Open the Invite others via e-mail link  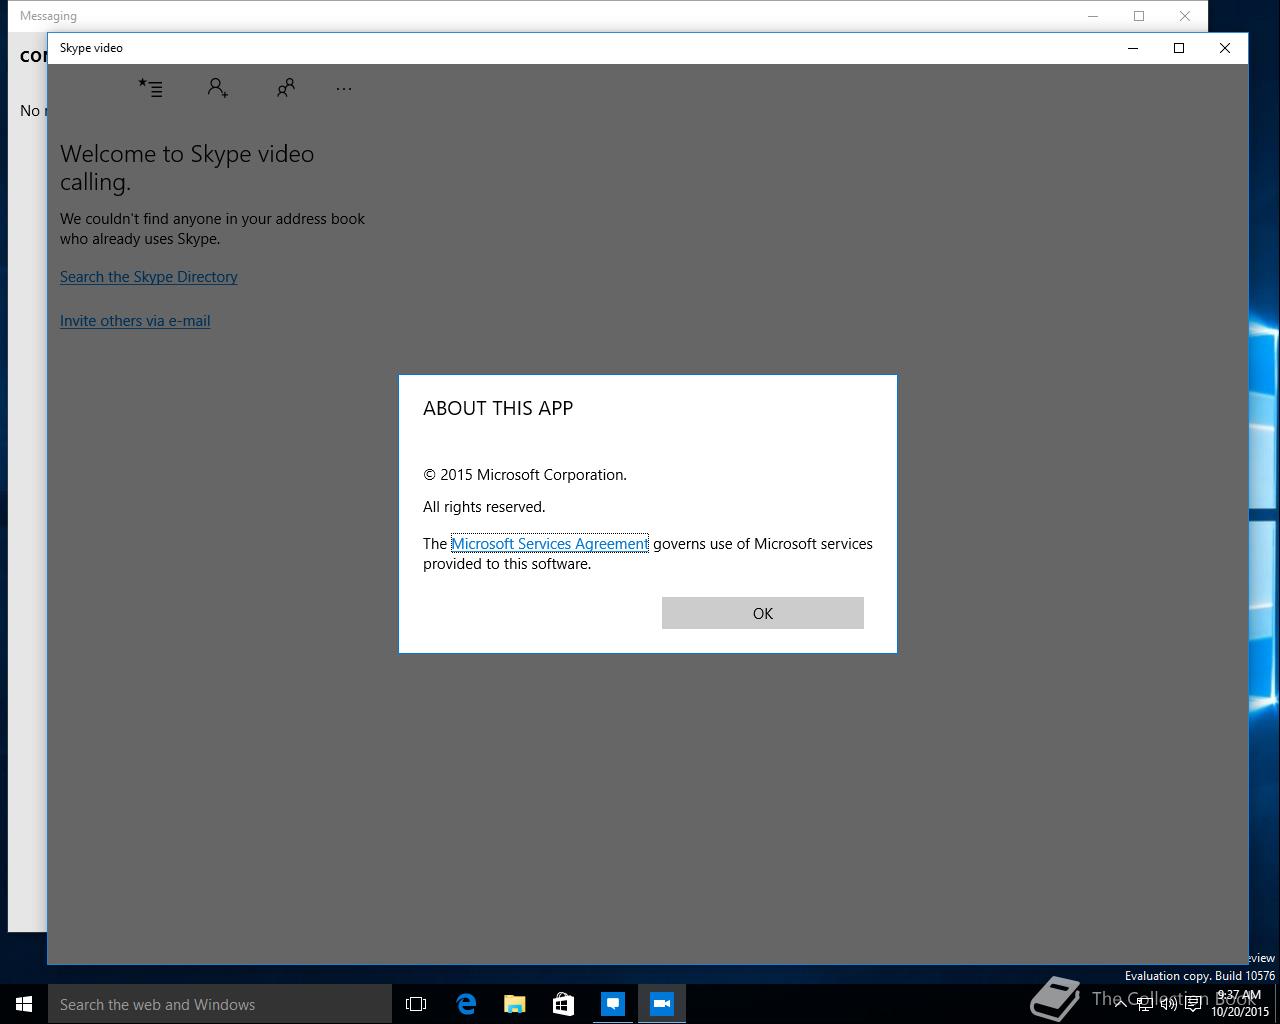[x=135, y=321]
